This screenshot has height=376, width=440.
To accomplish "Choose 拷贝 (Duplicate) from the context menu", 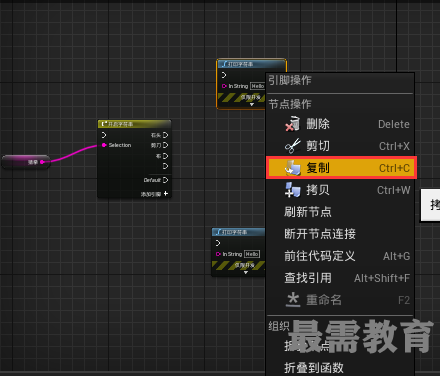I will click(x=340, y=190).
